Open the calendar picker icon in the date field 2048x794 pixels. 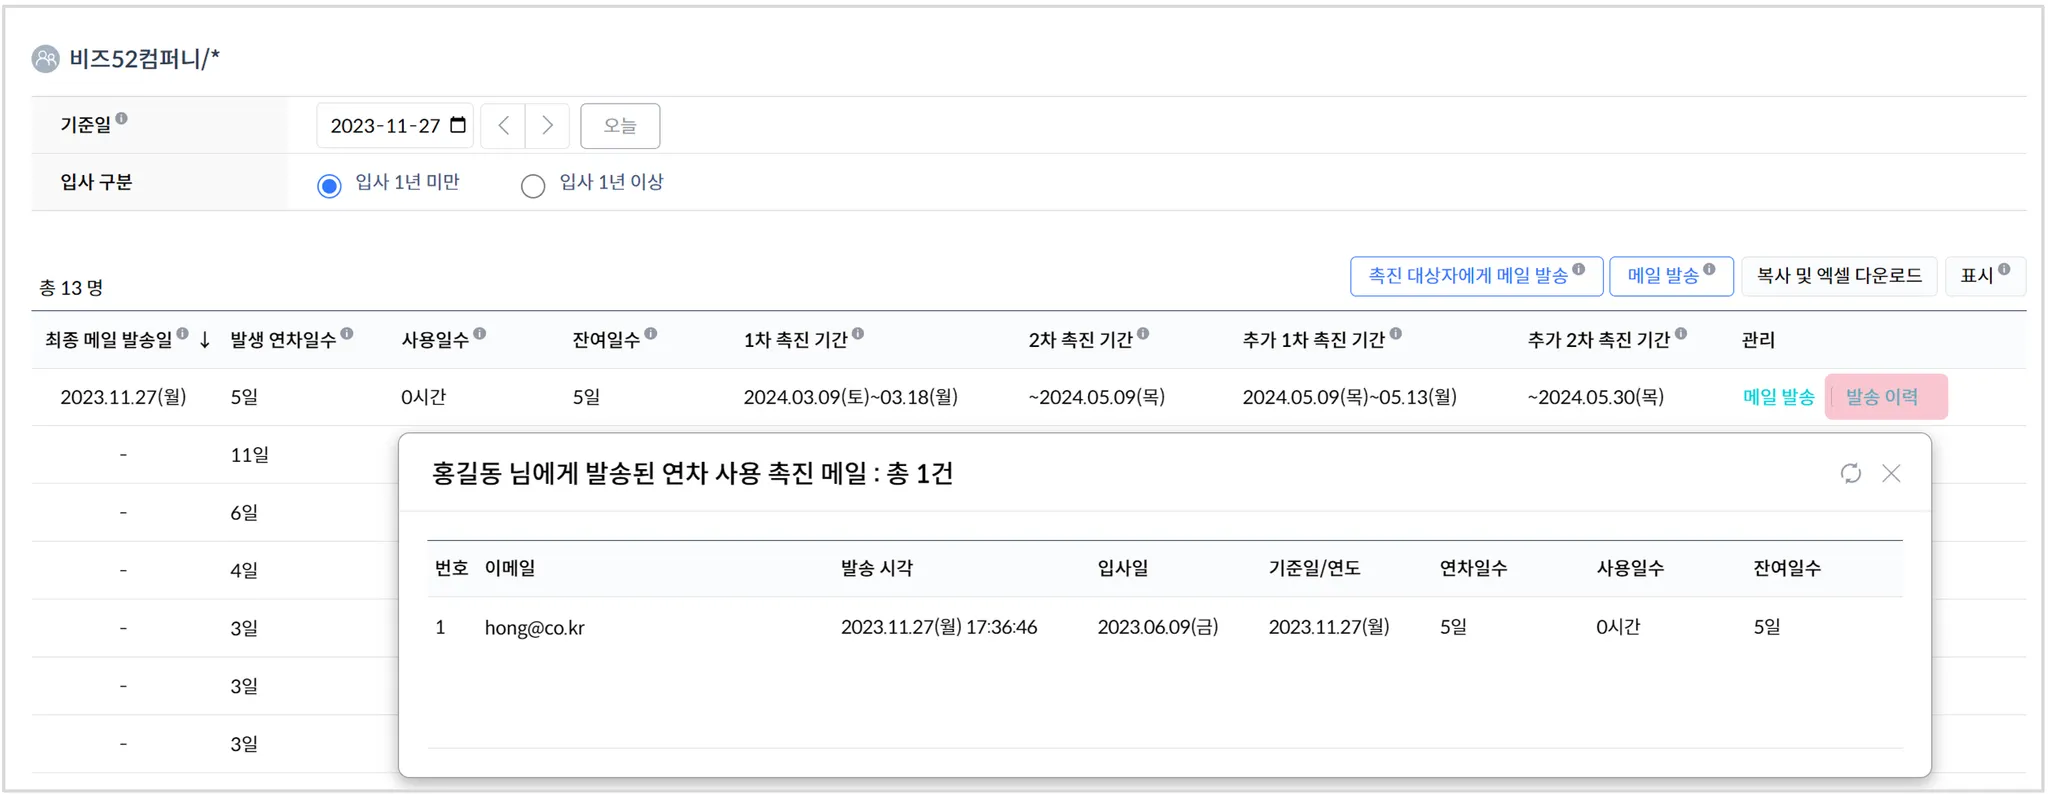click(458, 125)
